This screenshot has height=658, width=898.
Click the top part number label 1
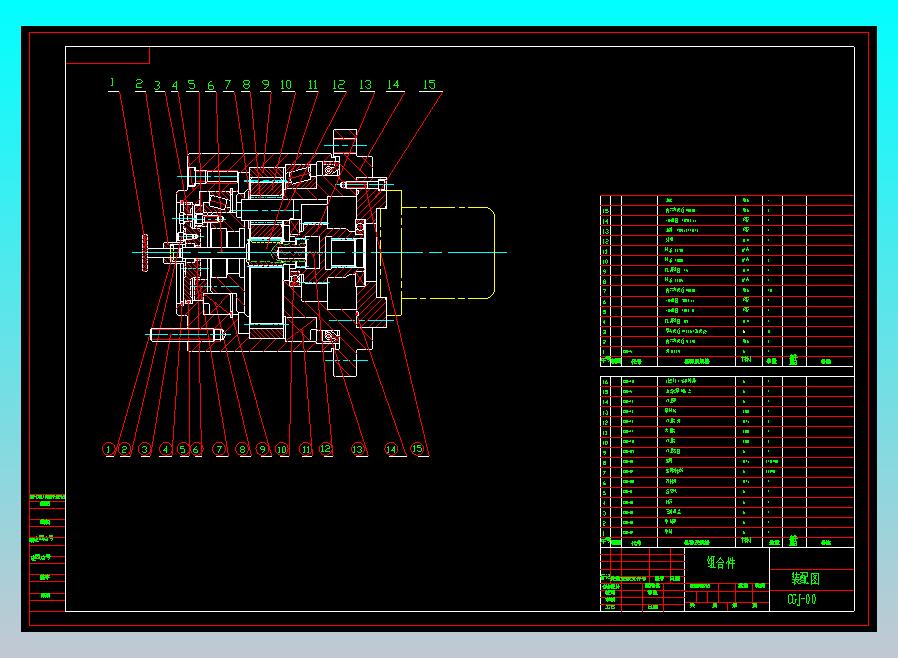[x=112, y=83]
